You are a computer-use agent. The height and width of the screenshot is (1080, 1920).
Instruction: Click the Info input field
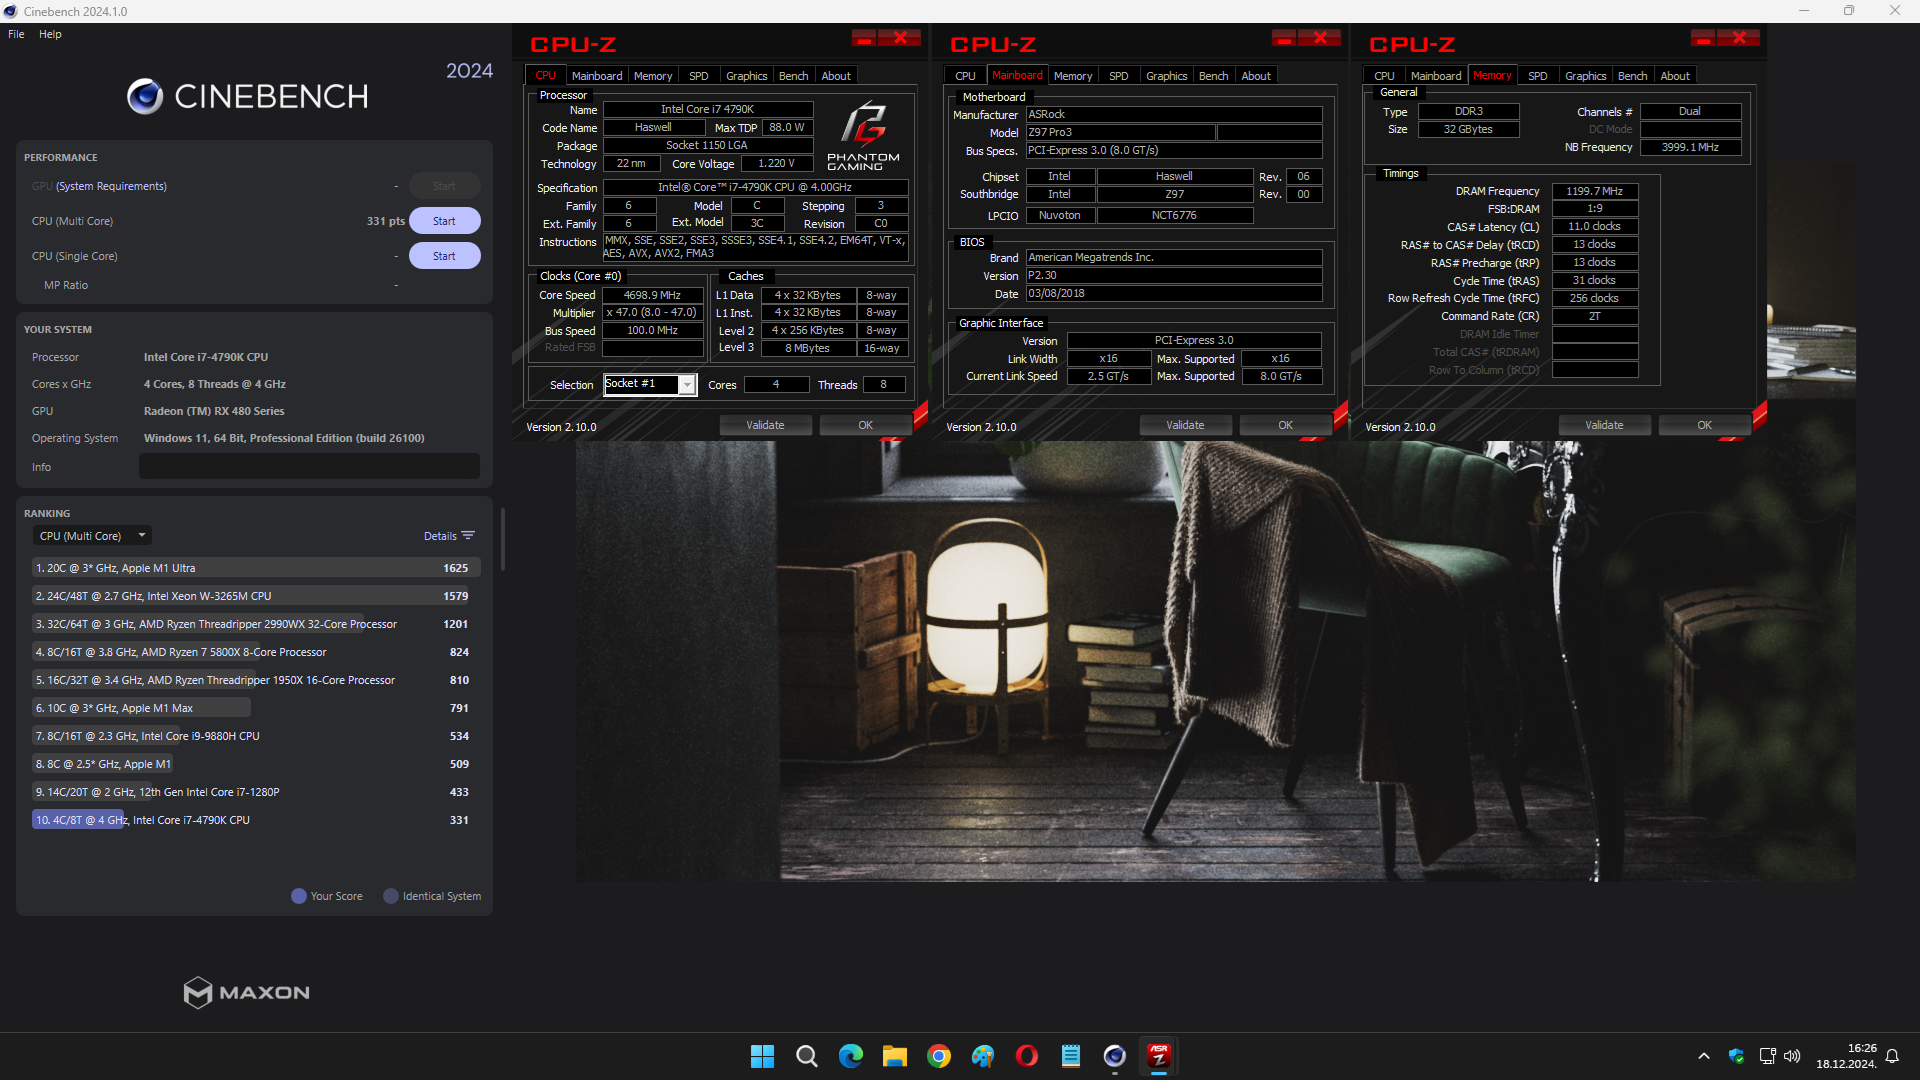coord(309,466)
